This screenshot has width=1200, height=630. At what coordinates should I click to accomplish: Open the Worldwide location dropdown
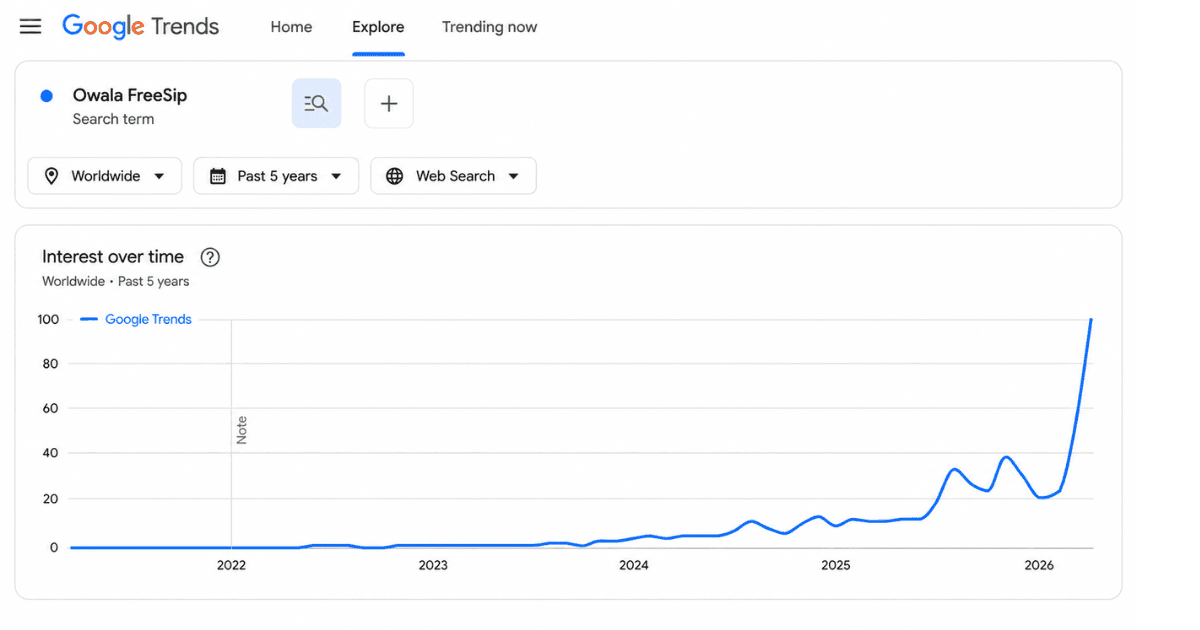pyautogui.click(x=105, y=176)
